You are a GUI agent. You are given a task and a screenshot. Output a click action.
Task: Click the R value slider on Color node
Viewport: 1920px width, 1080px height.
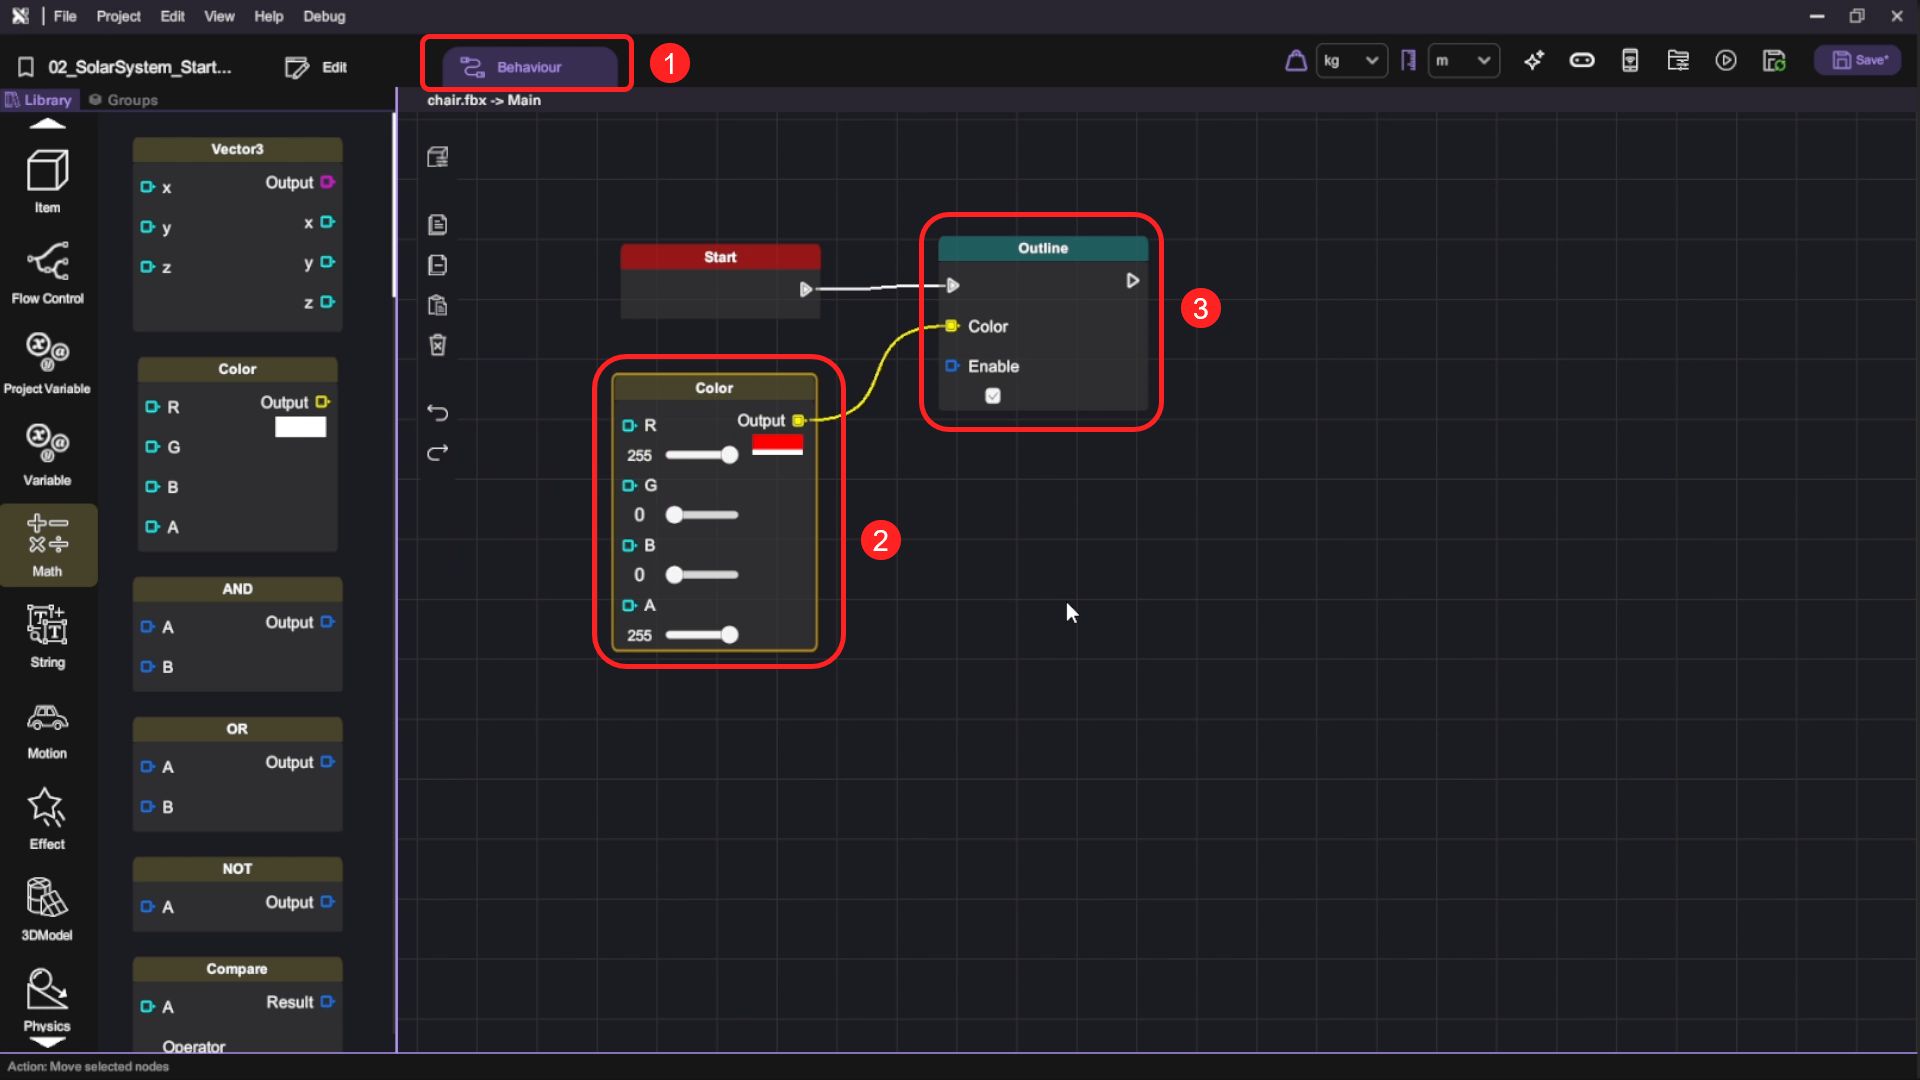[702, 455]
